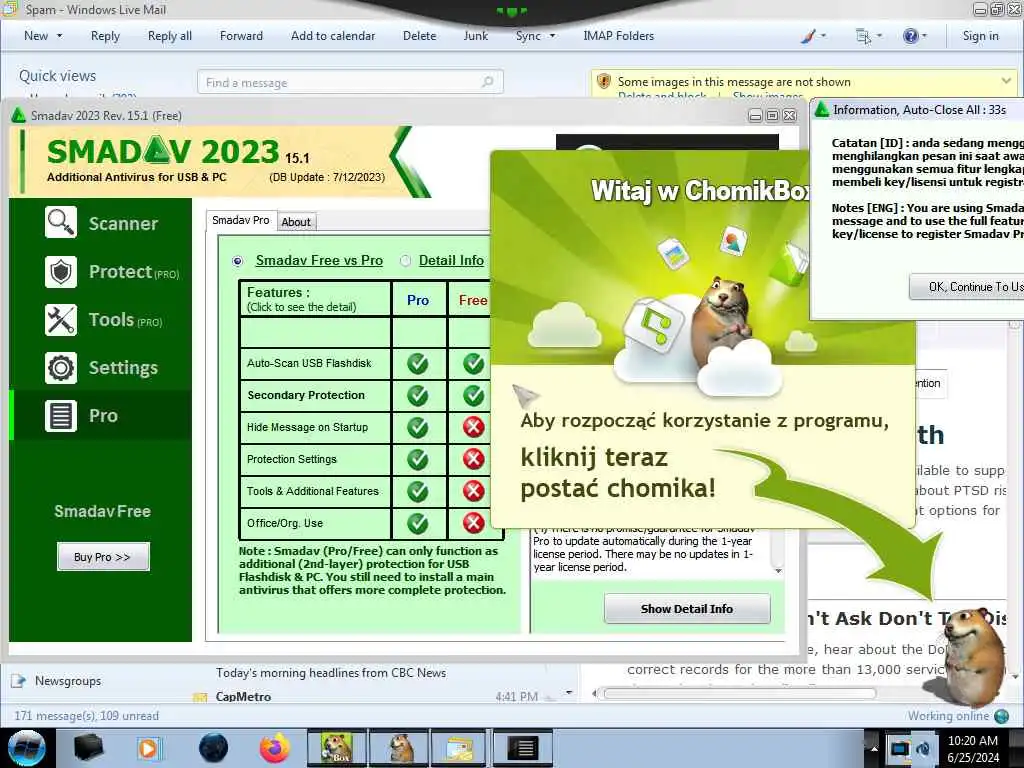The width and height of the screenshot is (1024, 768).
Task: Open the dark globe taskbar icon
Action: click(x=213, y=748)
